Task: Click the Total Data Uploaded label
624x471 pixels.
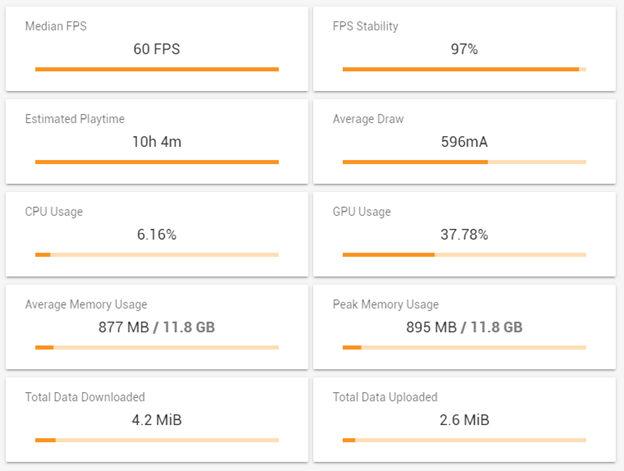Action: coord(385,397)
